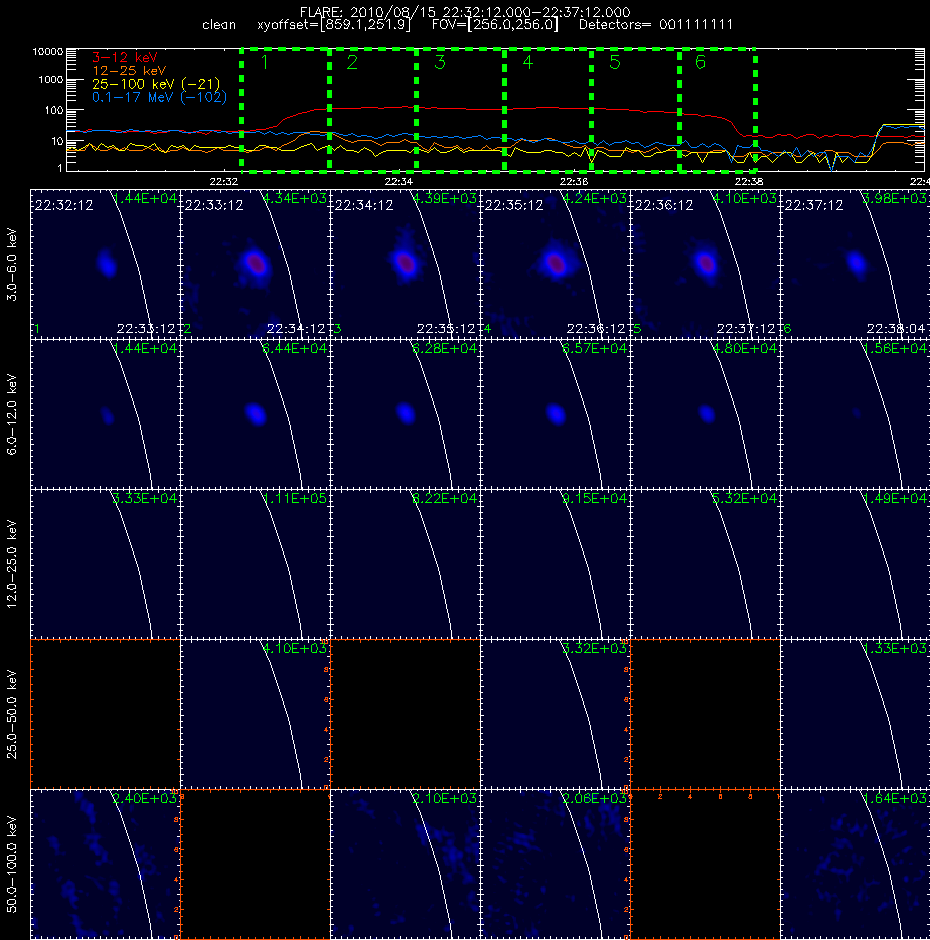The image size is (930, 940).
Task: Click the 12-25 keV legend label
Action: point(129,71)
